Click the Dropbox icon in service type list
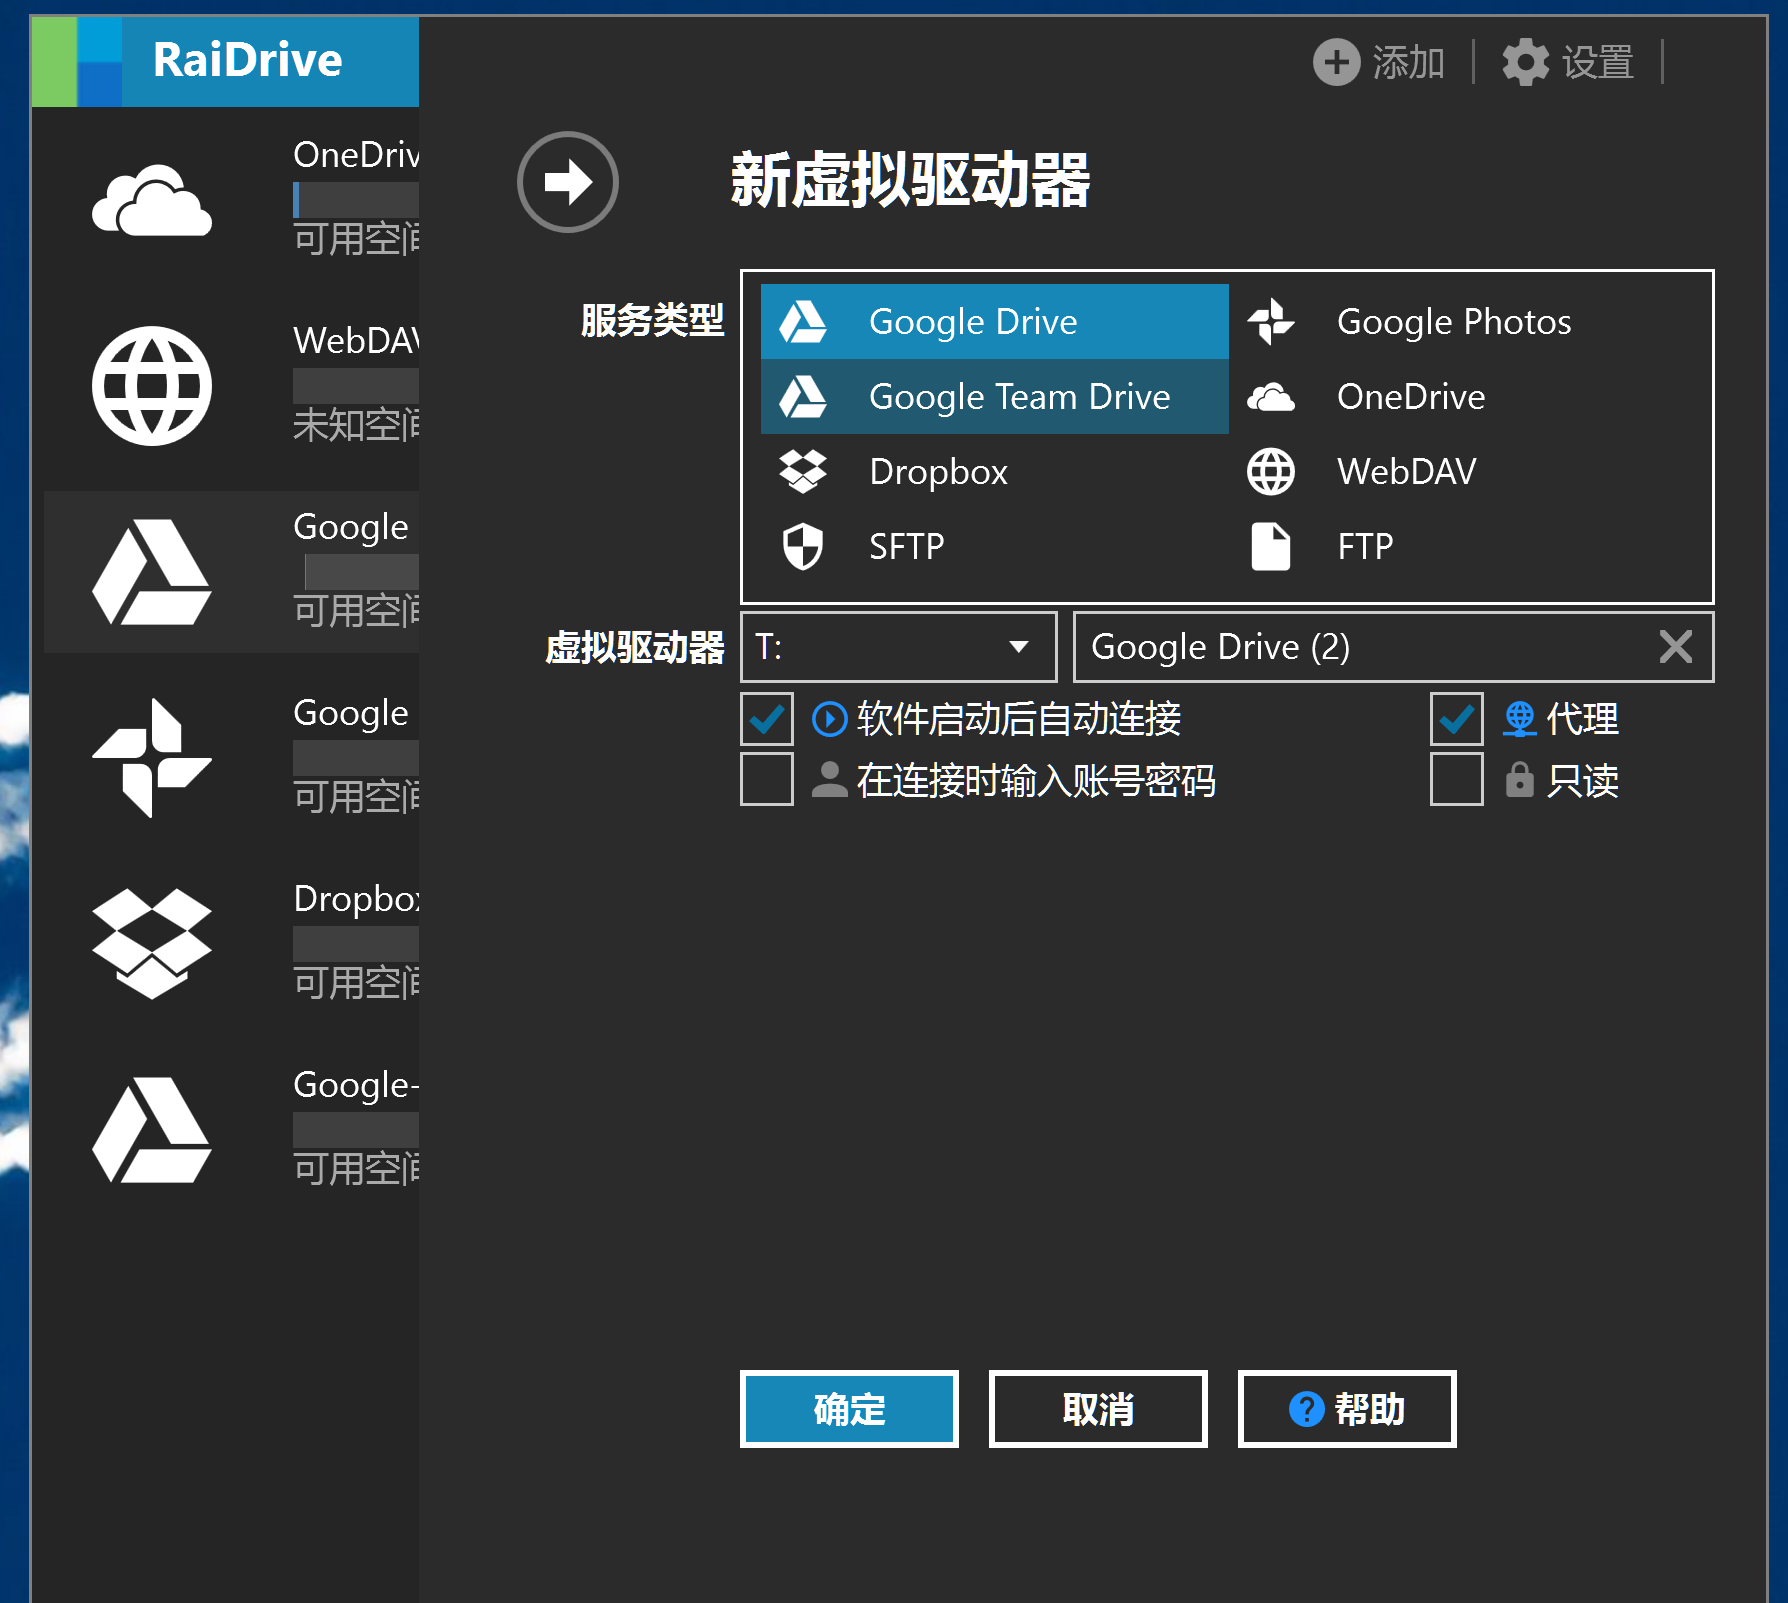The image size is (1788, 1603). click(802, 471)
